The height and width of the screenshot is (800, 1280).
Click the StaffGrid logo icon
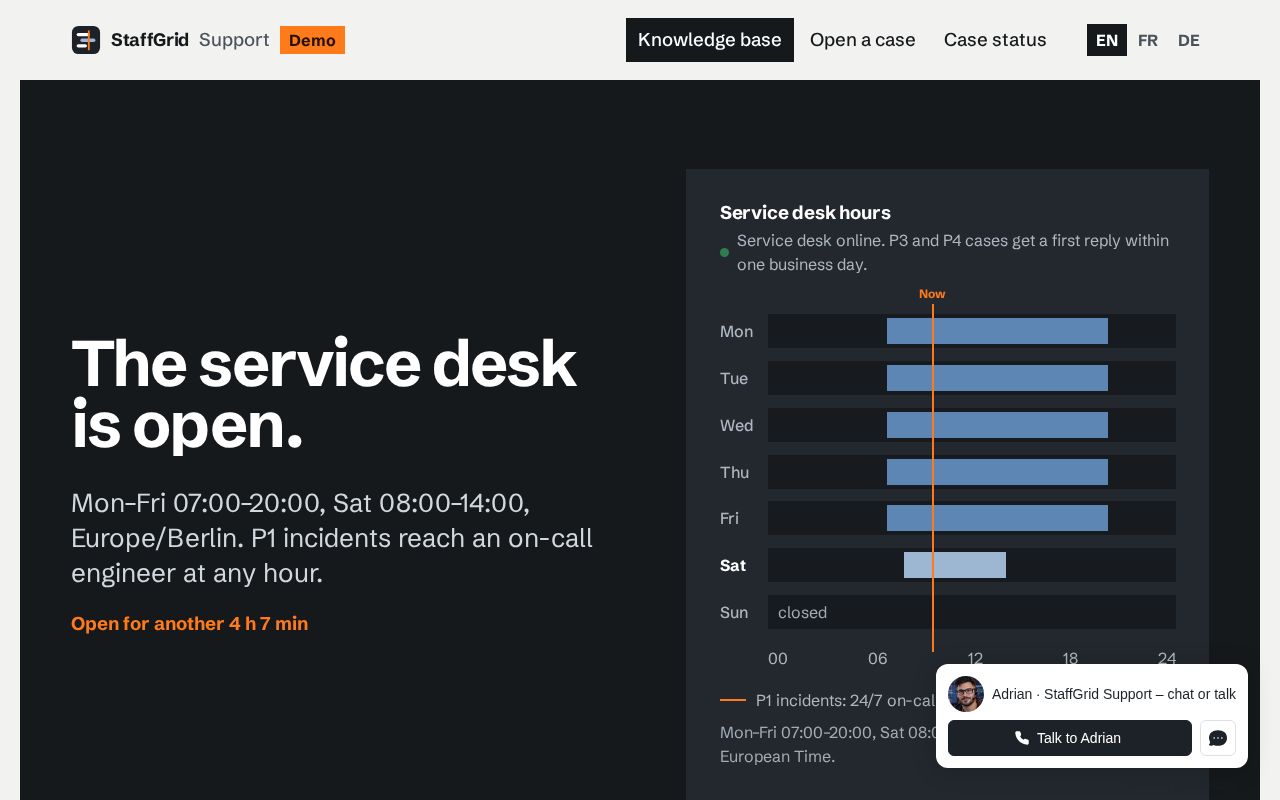pyautogui.click(x=86, y=40)
